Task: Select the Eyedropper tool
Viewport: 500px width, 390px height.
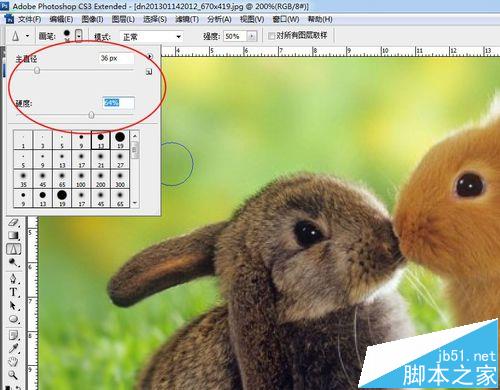Action: [x=14, y=348]
